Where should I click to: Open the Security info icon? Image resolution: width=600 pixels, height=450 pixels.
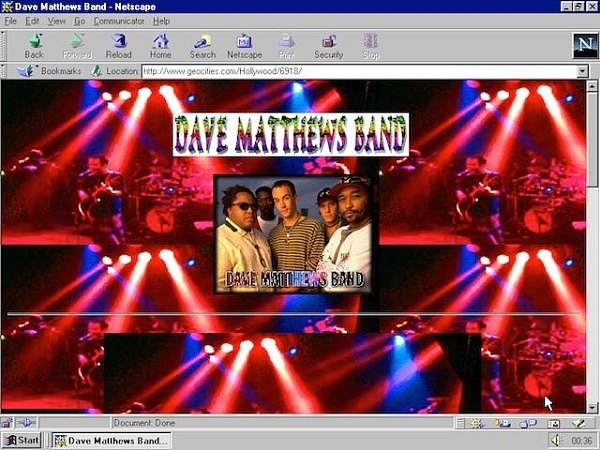[x=329, y=46]
